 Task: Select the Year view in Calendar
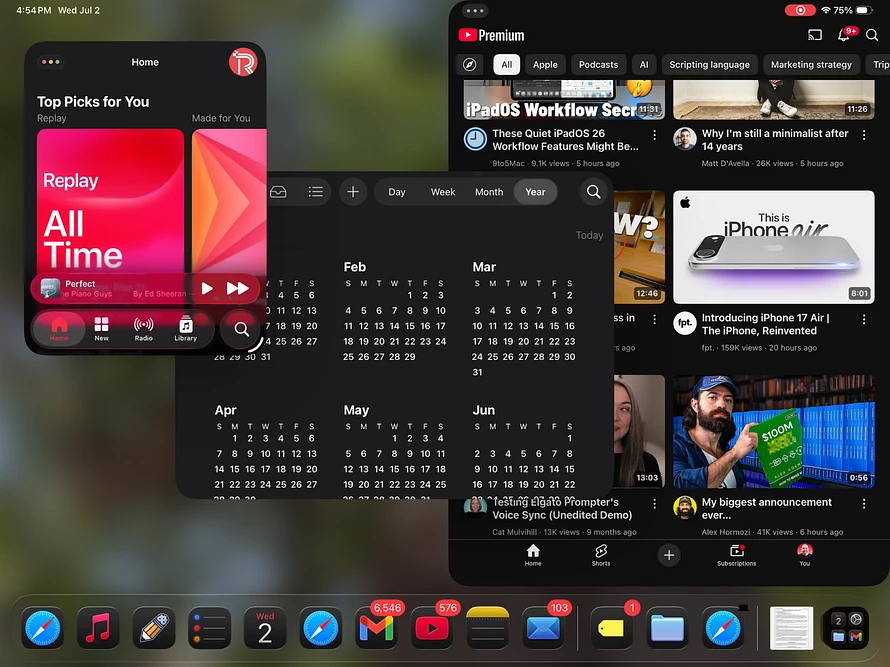click(x=535, y=192)
